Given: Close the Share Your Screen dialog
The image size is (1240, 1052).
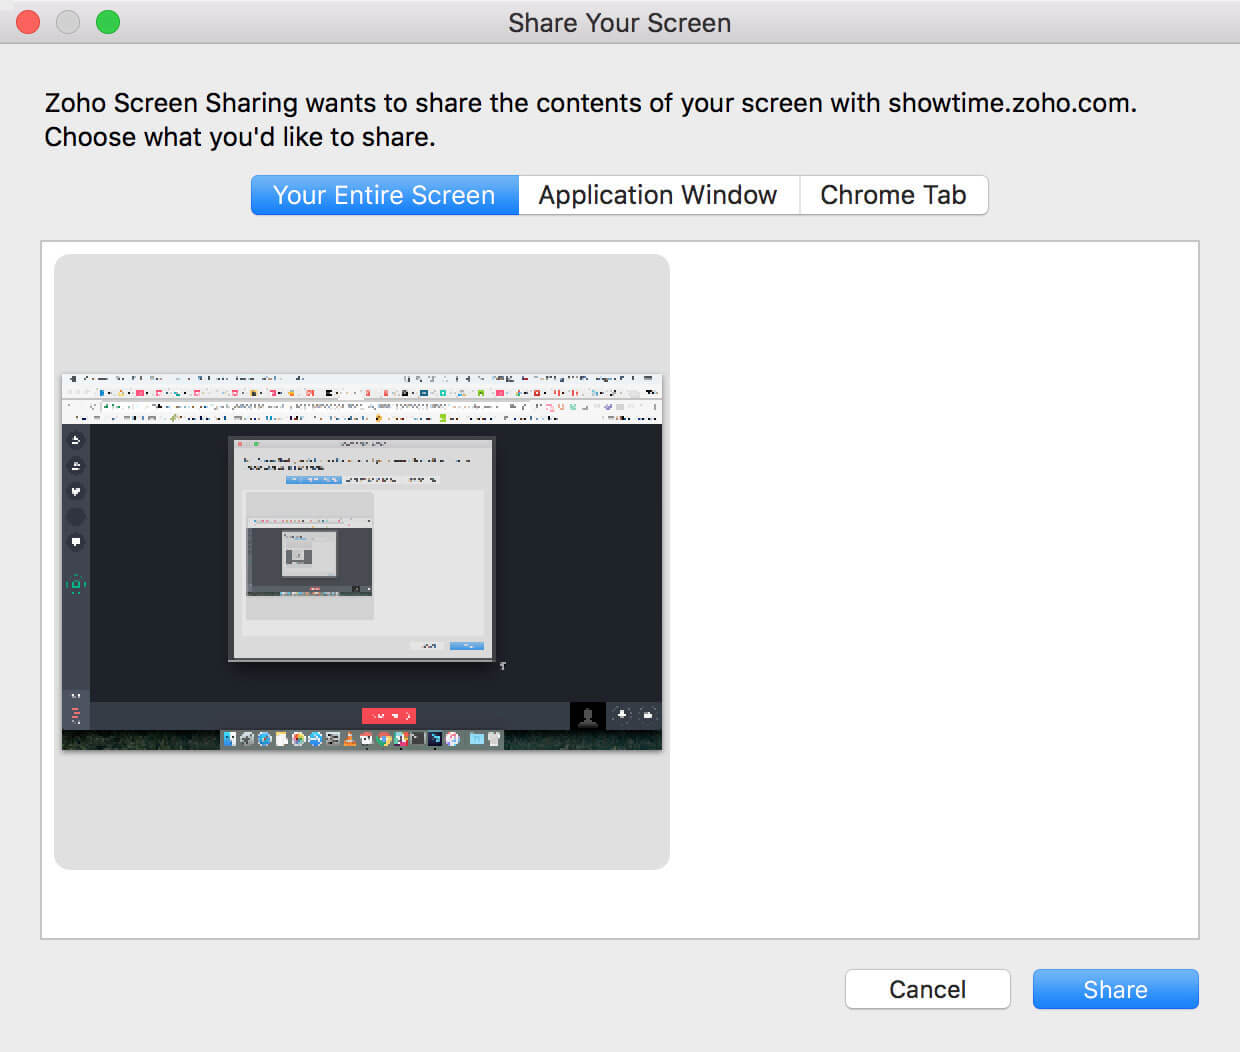Looking at the screenshot, I should (x=28, y=22).
